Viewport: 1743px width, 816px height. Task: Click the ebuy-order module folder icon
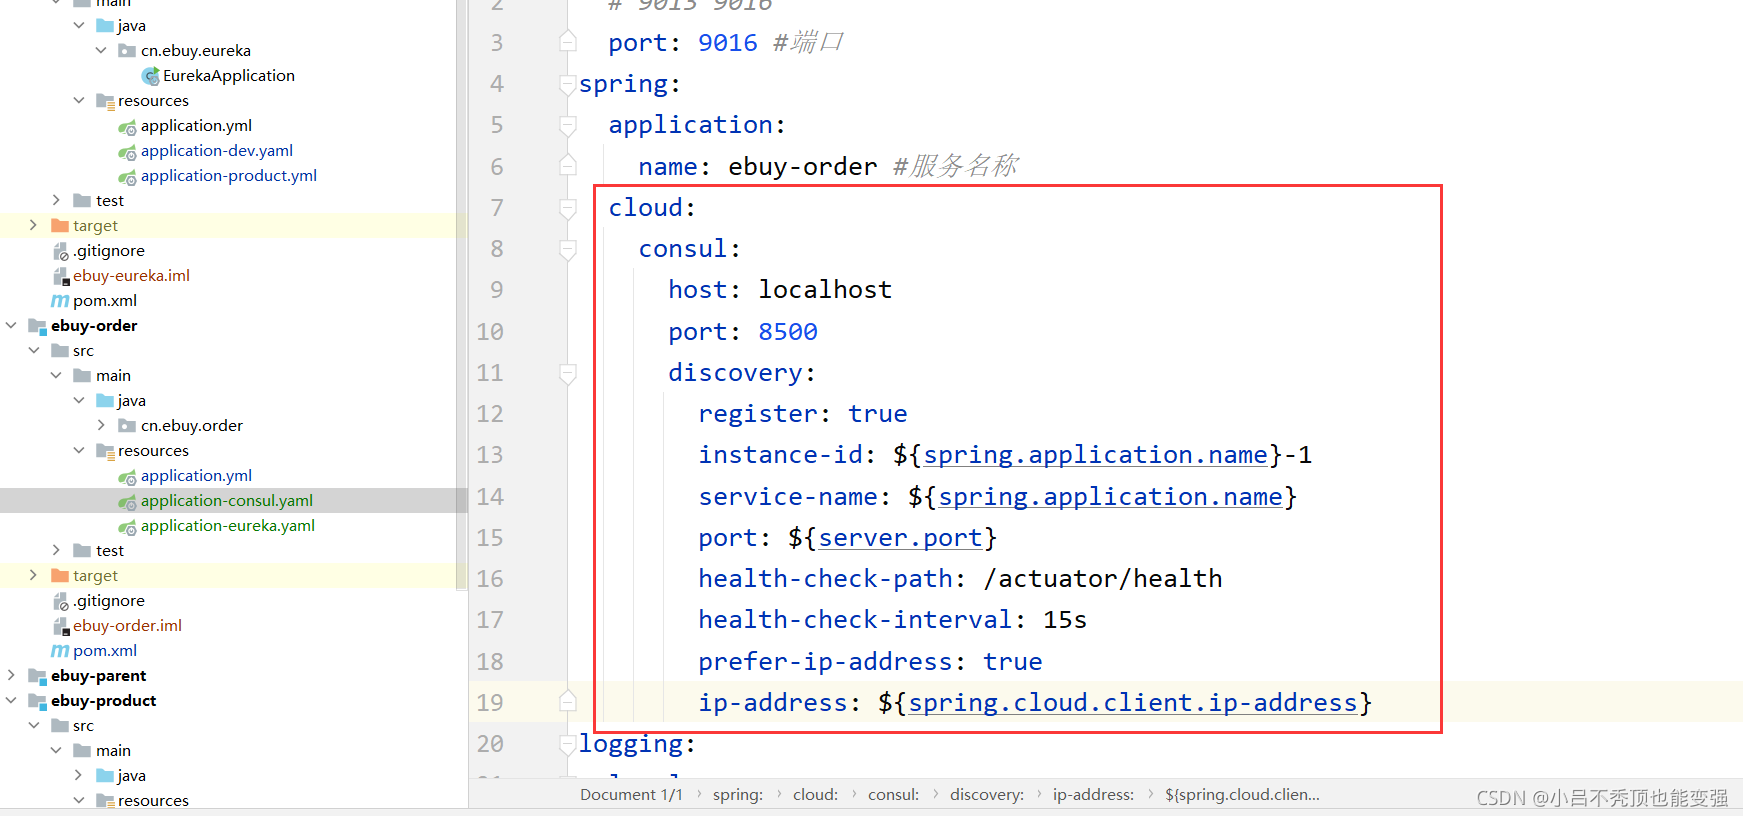tap(38, 326)
